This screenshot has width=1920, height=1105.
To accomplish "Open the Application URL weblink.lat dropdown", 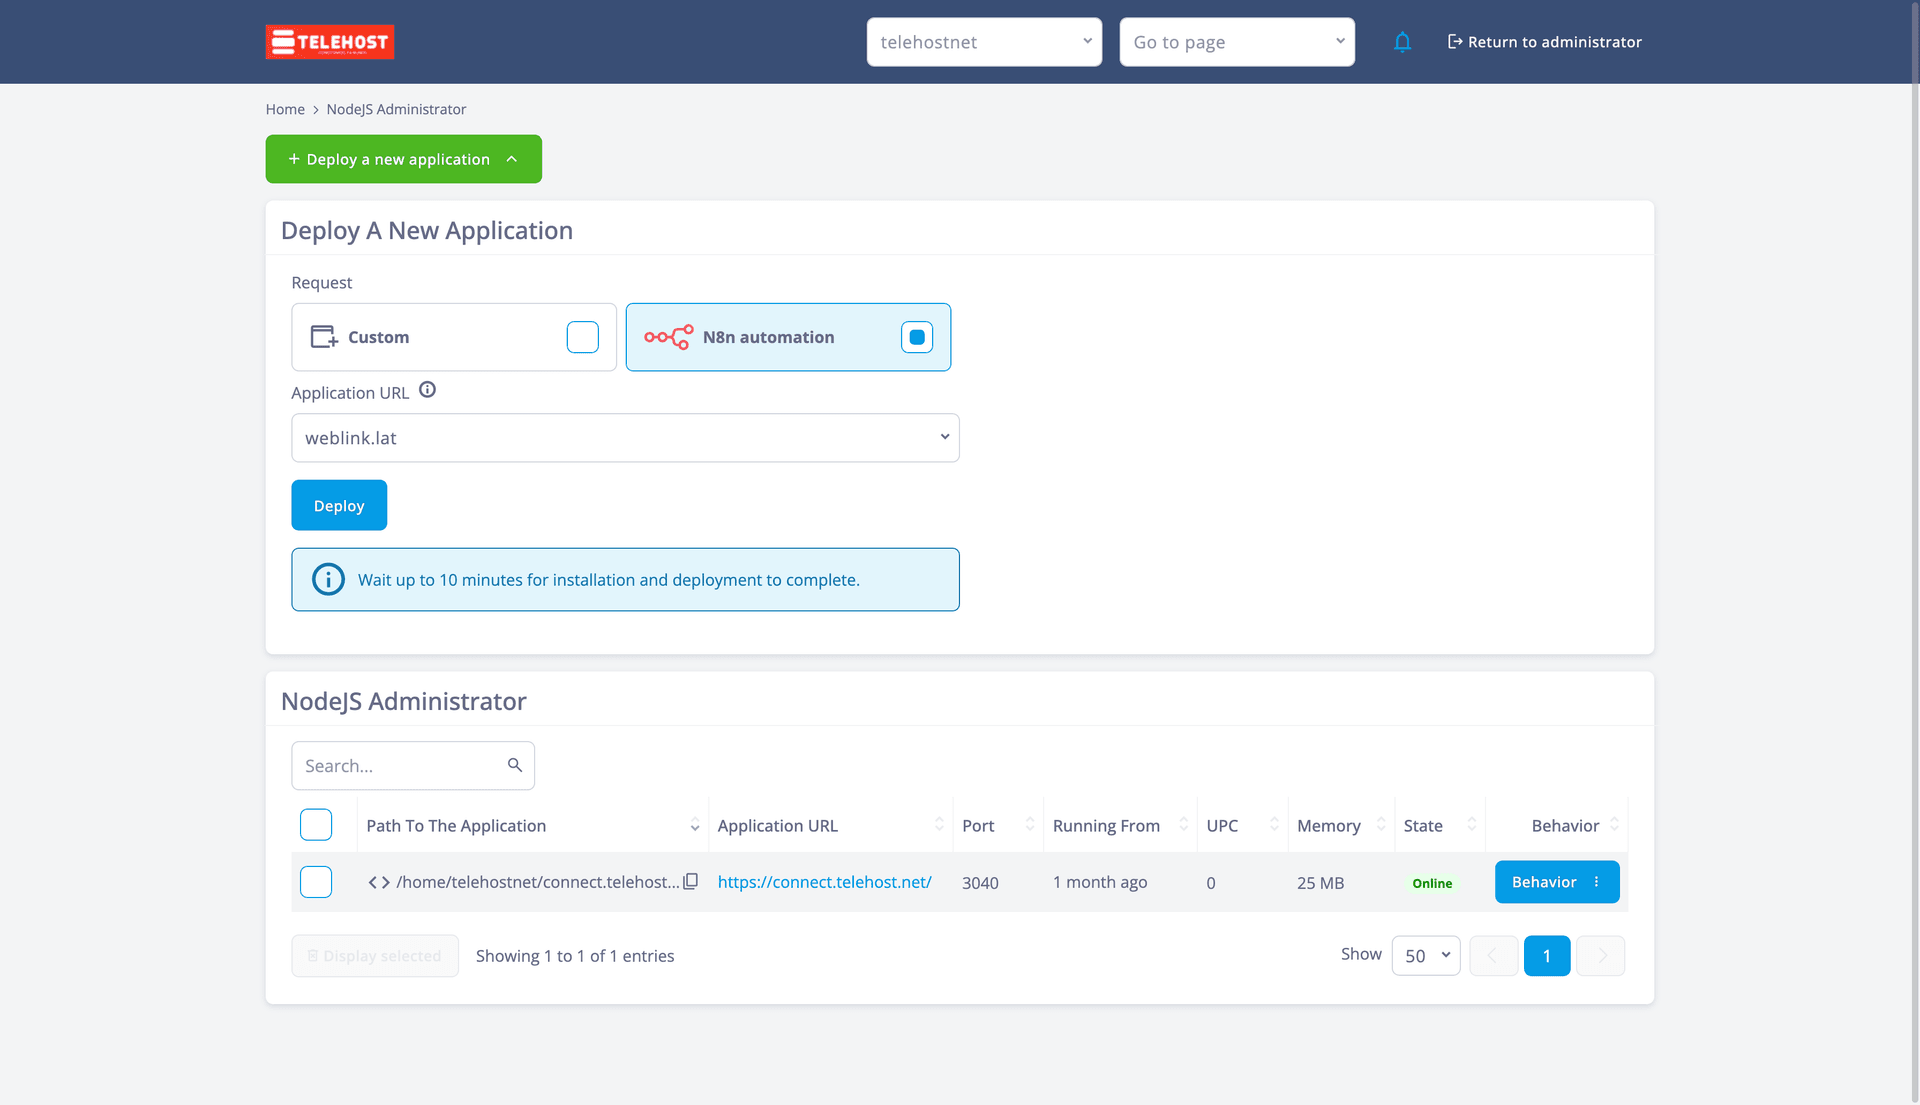I will point(625,438).
